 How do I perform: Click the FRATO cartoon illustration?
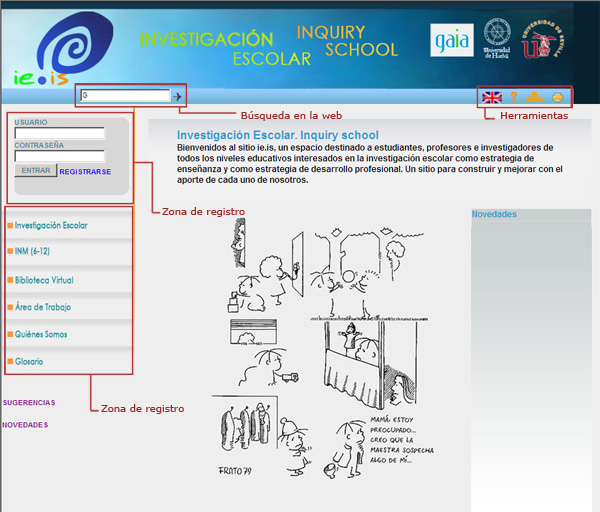323,348
